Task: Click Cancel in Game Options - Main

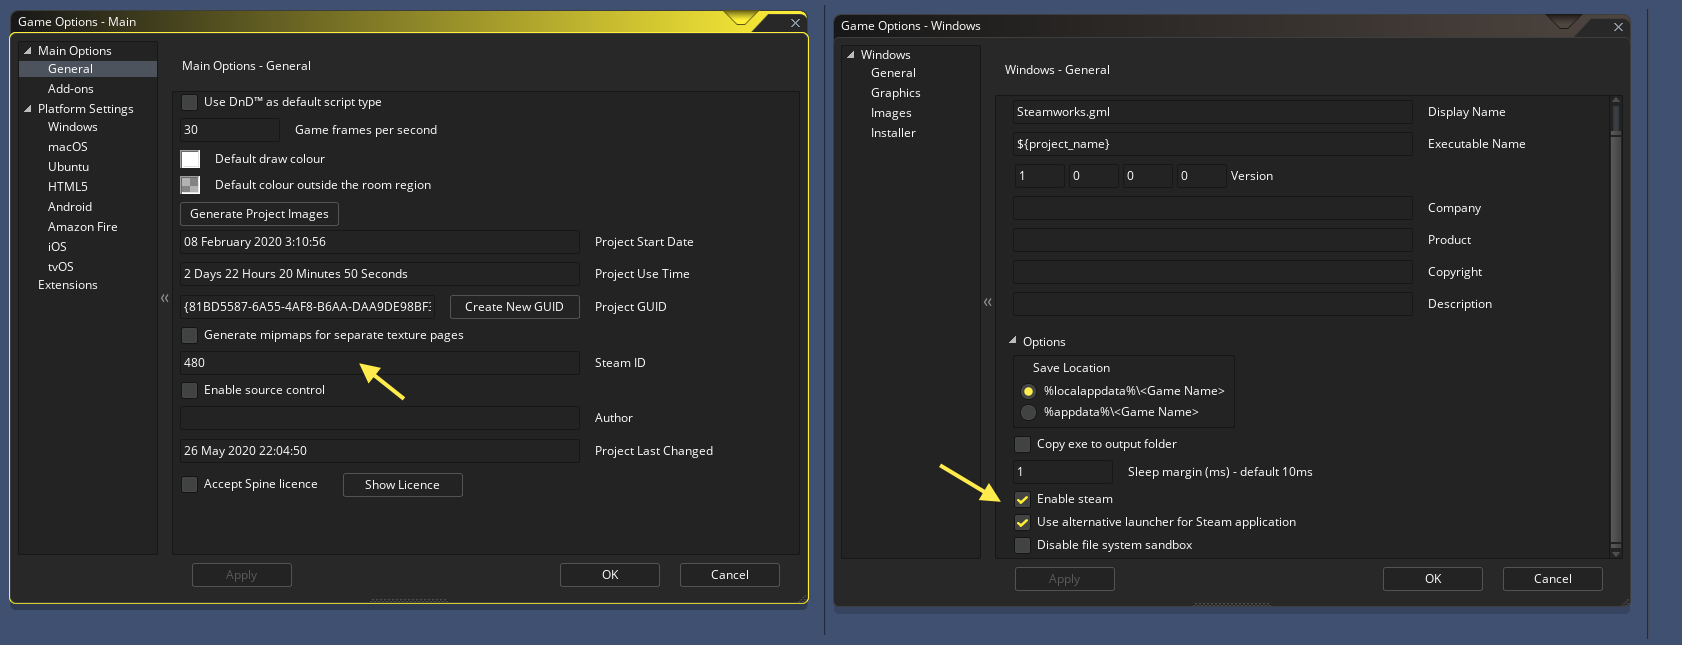Action: click(x=730, y=575)
